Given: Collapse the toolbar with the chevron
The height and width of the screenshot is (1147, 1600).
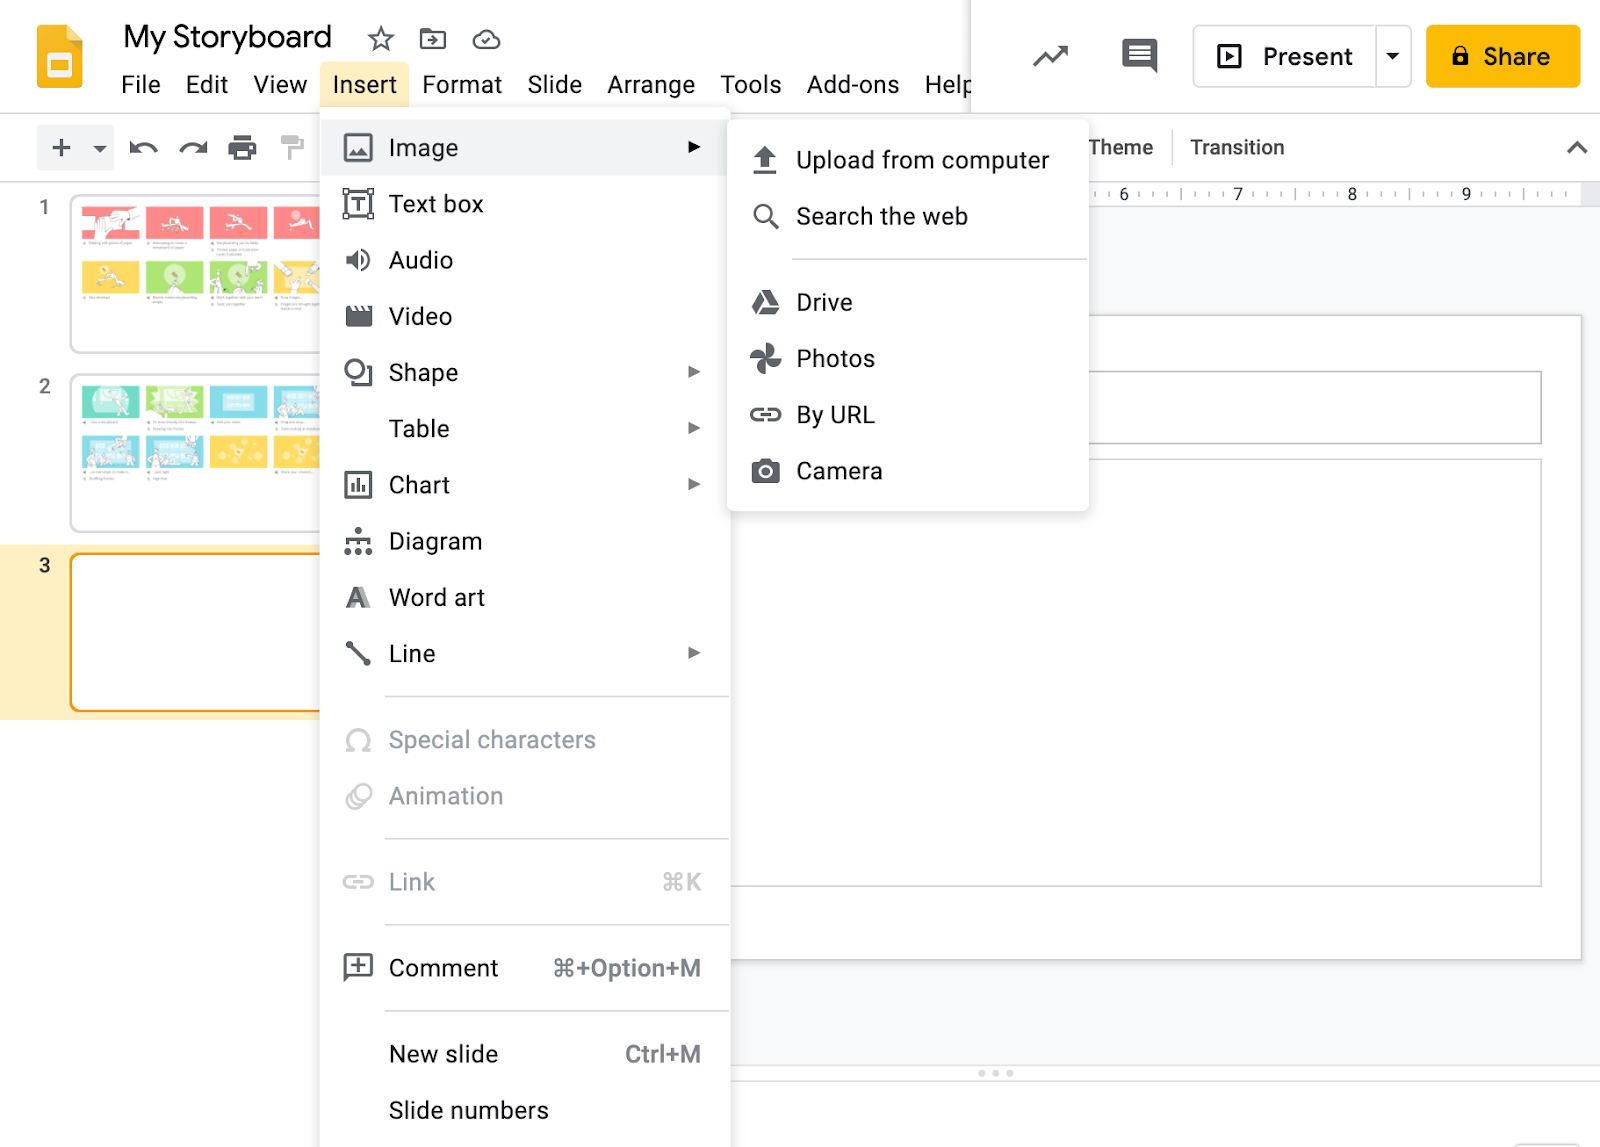Looking at the screenshot, I should click(1576, 148).
